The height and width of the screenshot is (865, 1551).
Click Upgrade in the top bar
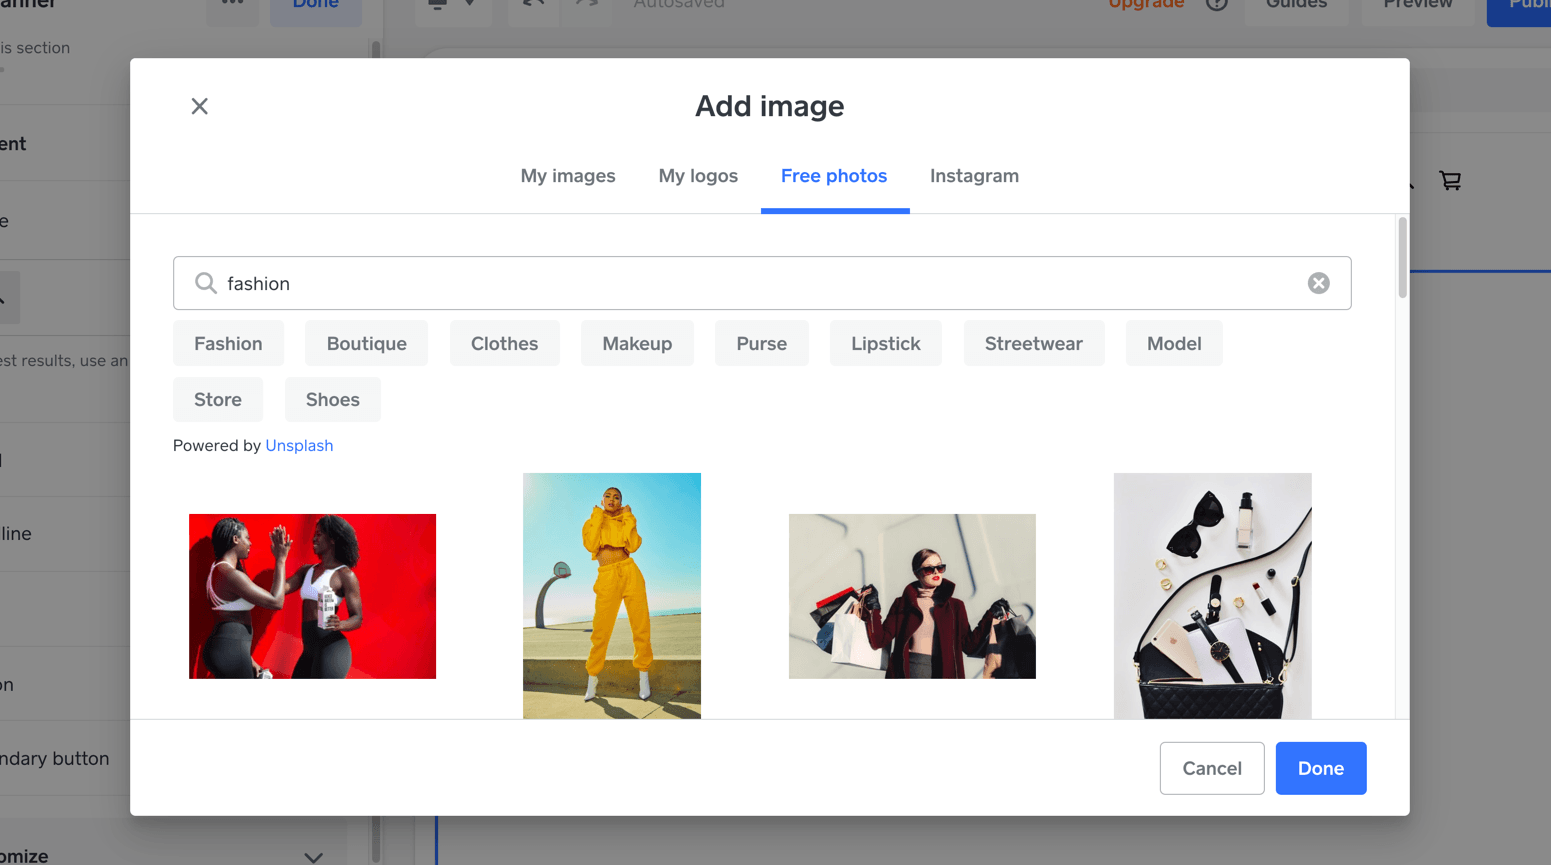point(1146,4)
